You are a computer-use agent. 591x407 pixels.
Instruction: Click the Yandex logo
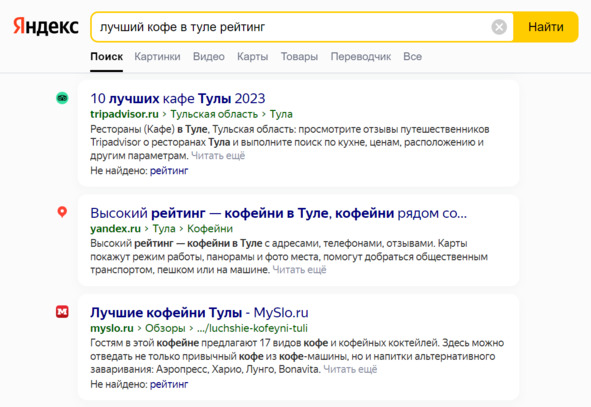pos(46,27)
